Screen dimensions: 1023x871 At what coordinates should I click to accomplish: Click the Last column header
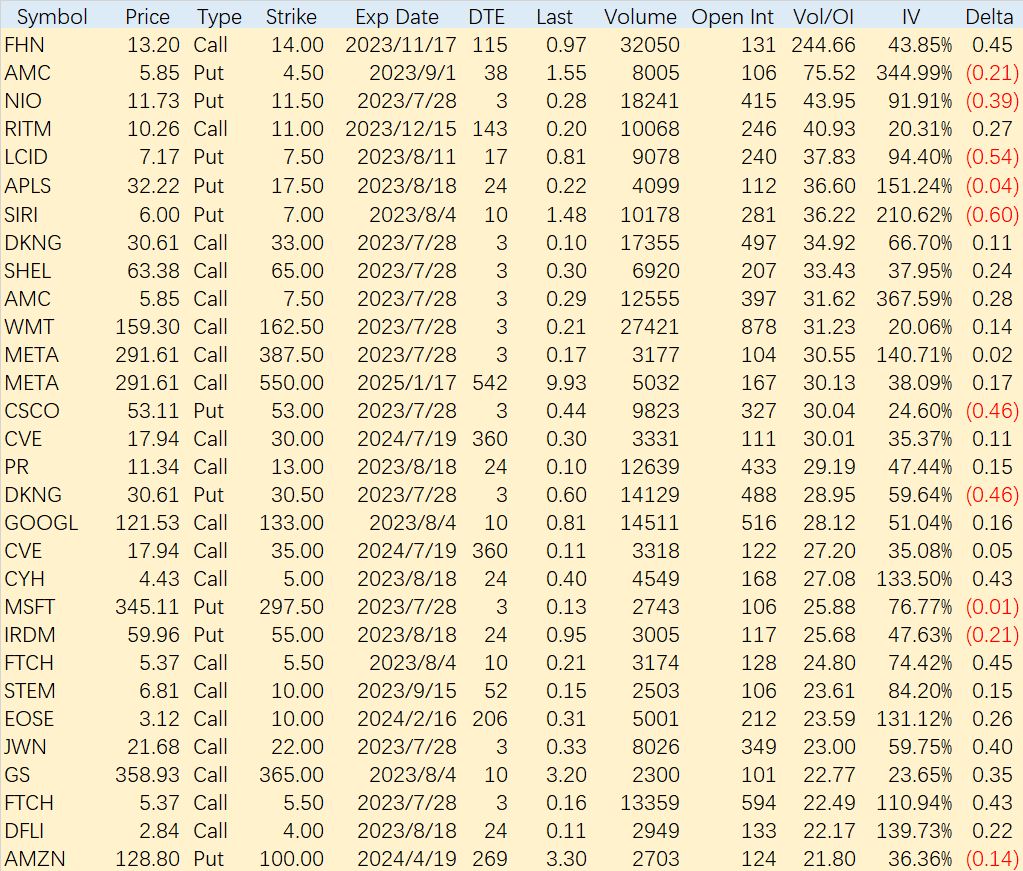pyautogui.click(x=555, y=17)
